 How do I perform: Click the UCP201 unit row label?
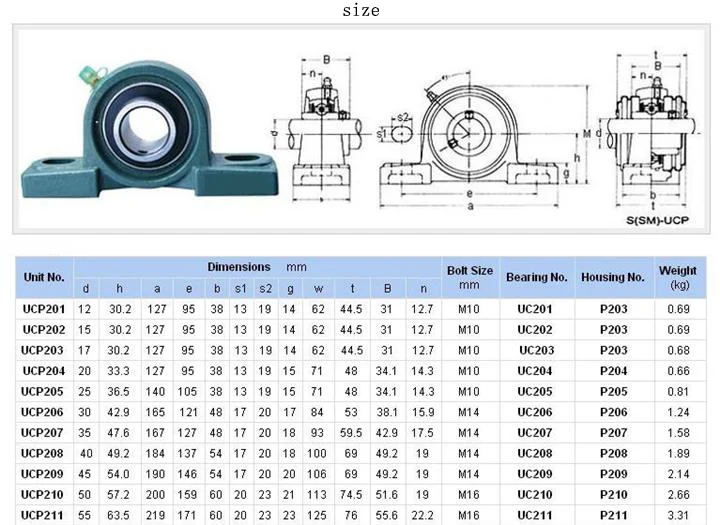coord(44,309)
